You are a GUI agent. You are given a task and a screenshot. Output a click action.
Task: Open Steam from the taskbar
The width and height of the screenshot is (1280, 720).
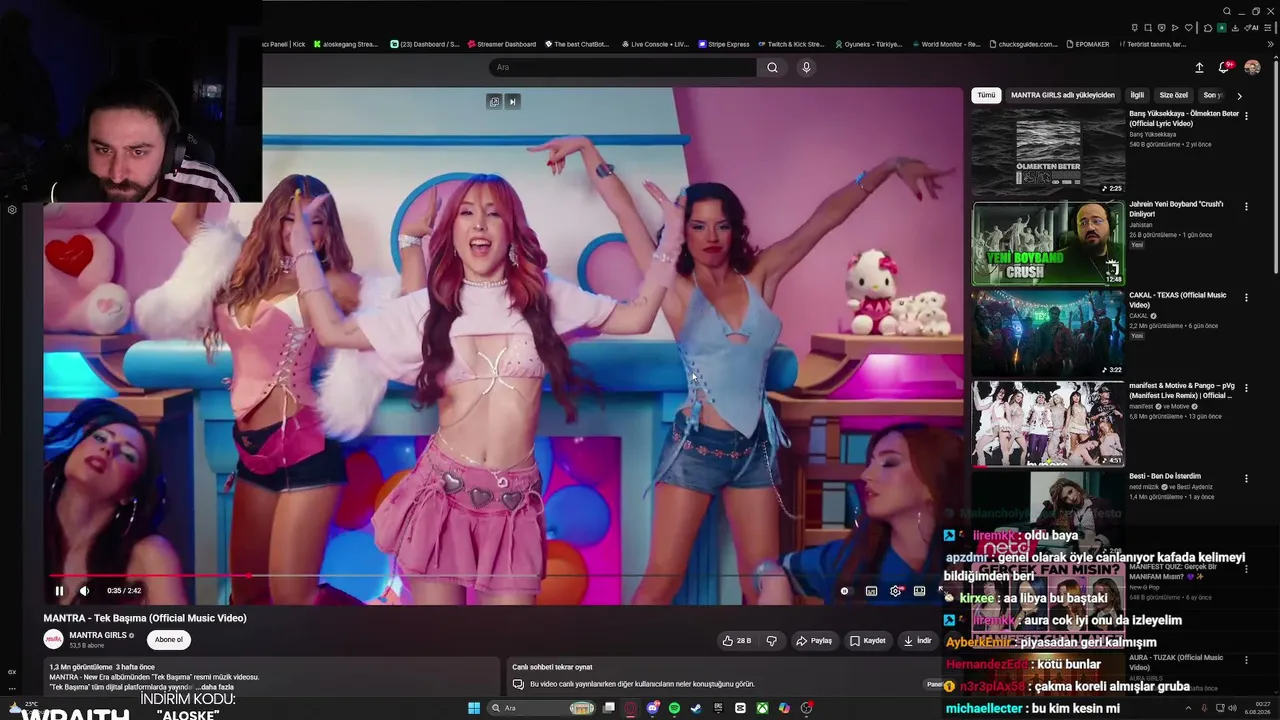[696, 708]
